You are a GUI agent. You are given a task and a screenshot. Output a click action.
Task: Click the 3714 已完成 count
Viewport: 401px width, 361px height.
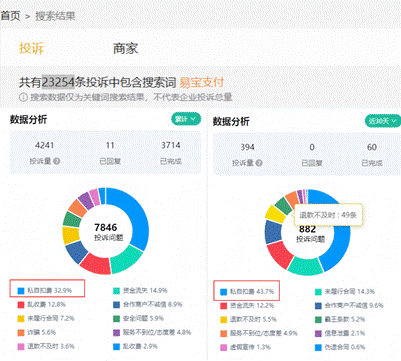tap(171, 145)
